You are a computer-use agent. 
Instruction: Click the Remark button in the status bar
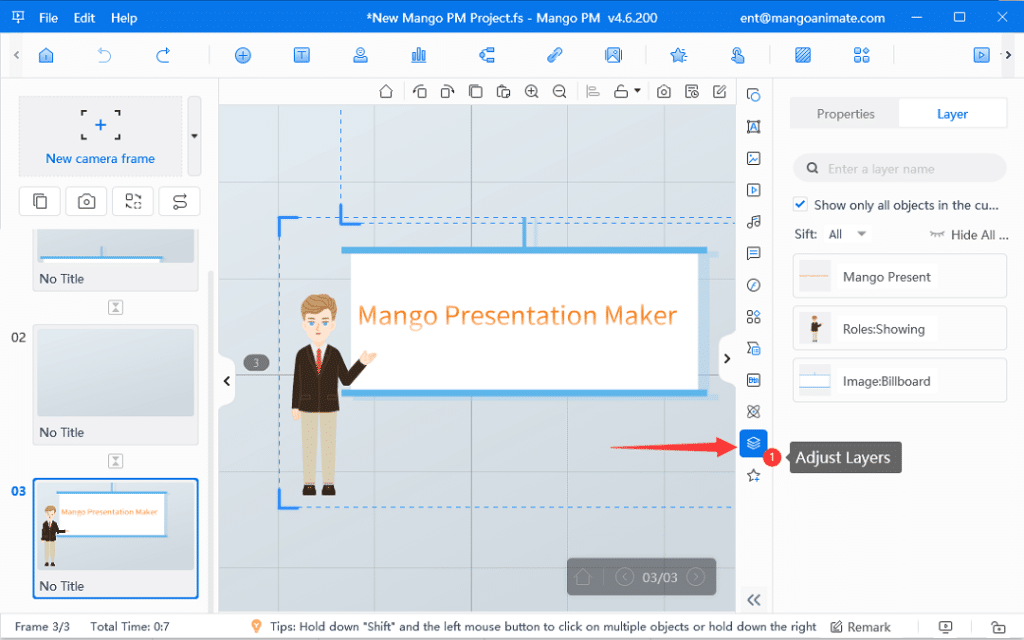tap(861, 625)
